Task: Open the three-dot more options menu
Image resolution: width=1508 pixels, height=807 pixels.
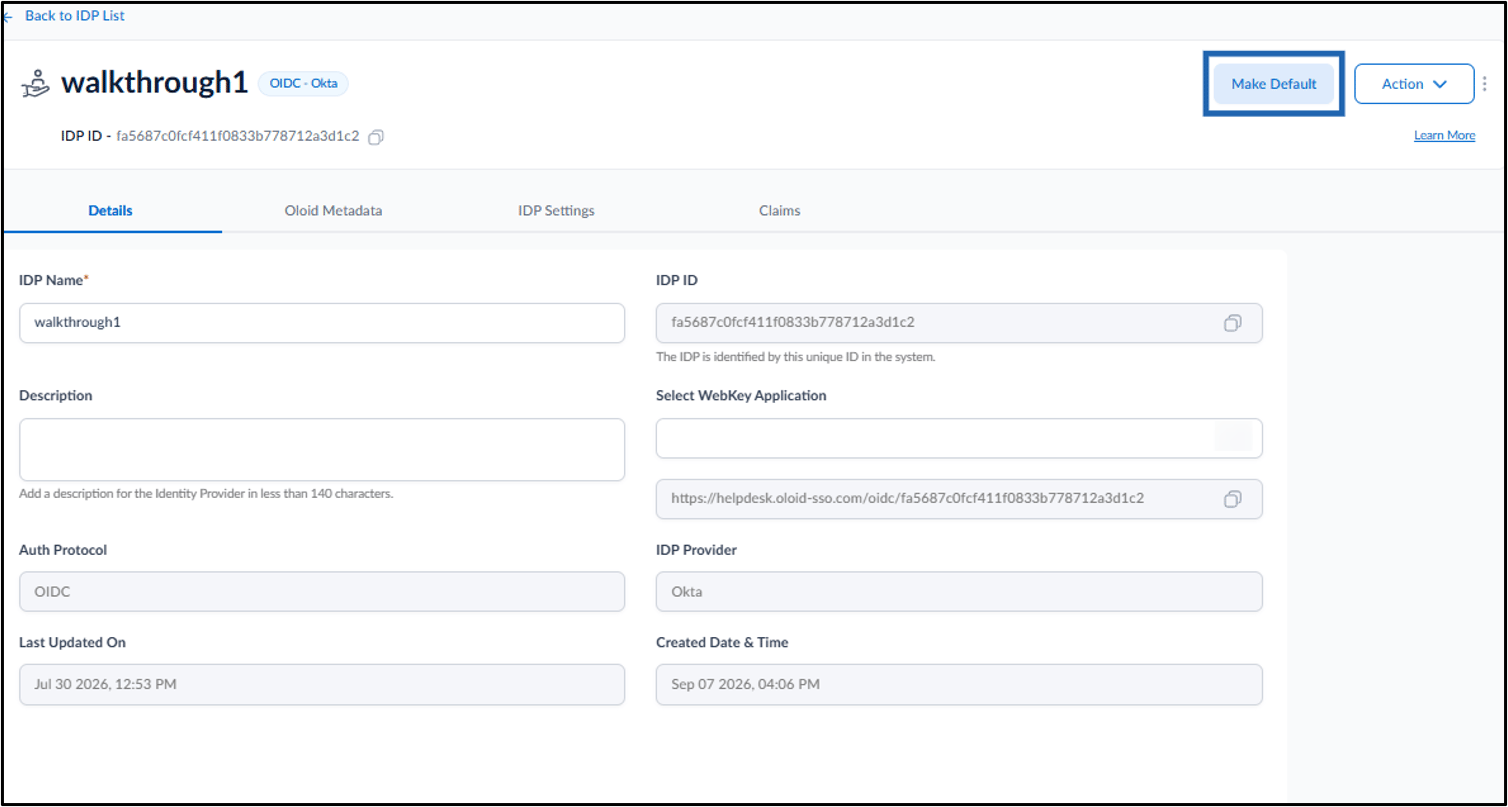Action: click(1484, 84)
